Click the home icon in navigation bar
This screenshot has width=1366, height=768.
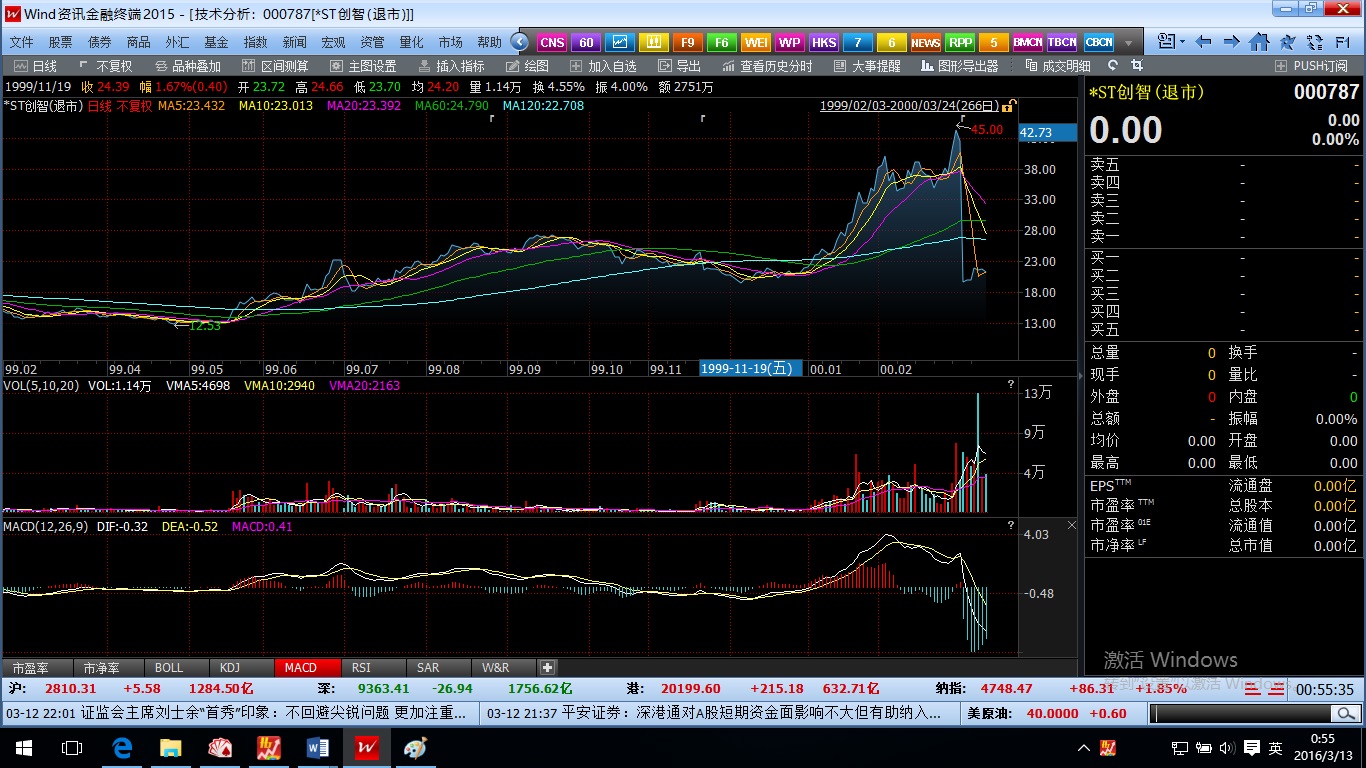point(1259,42)
